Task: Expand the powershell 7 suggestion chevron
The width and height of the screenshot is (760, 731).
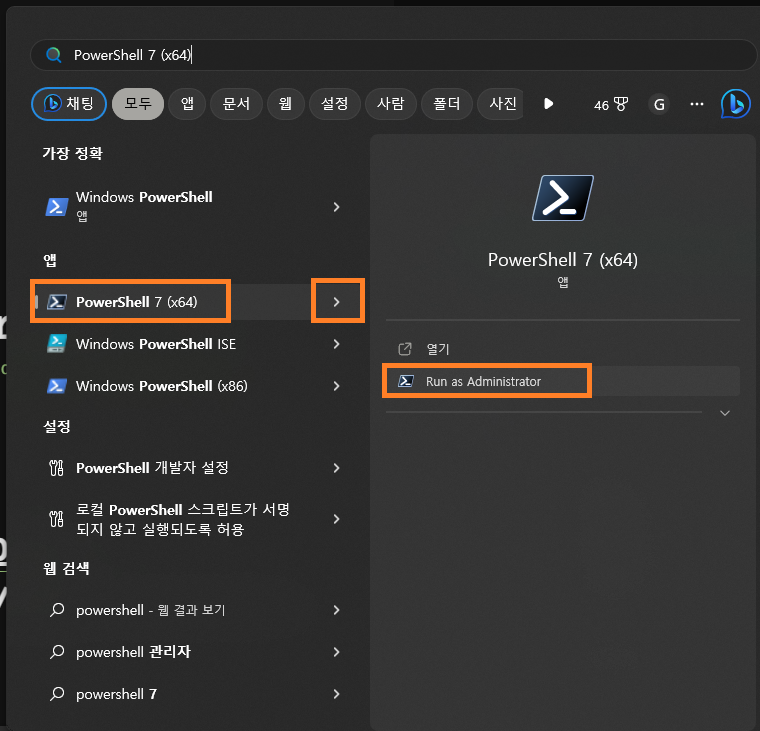Action: [336, 695]
